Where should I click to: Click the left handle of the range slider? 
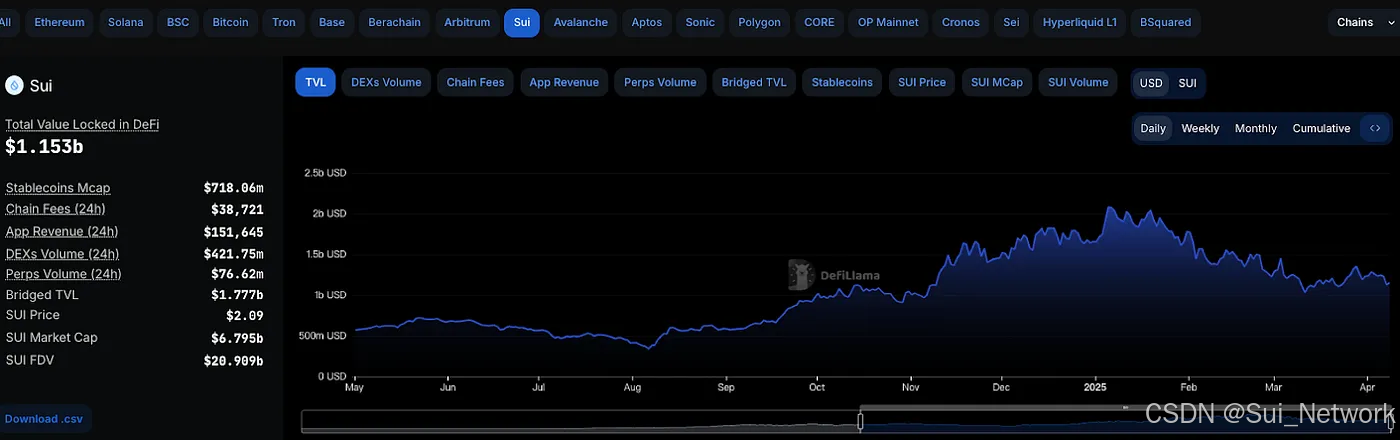(x=860, y=422)
